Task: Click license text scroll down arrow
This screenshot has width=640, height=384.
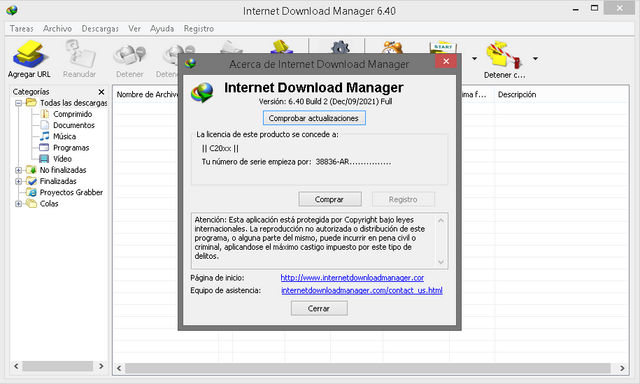Action: (x=441, y=262)
